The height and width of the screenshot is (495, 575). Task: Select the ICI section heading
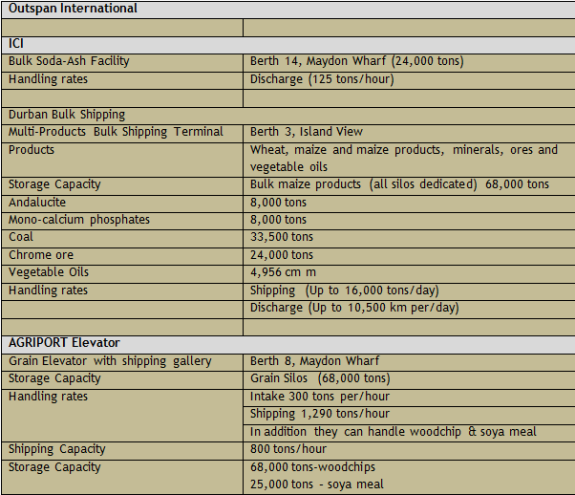point(288,45)
